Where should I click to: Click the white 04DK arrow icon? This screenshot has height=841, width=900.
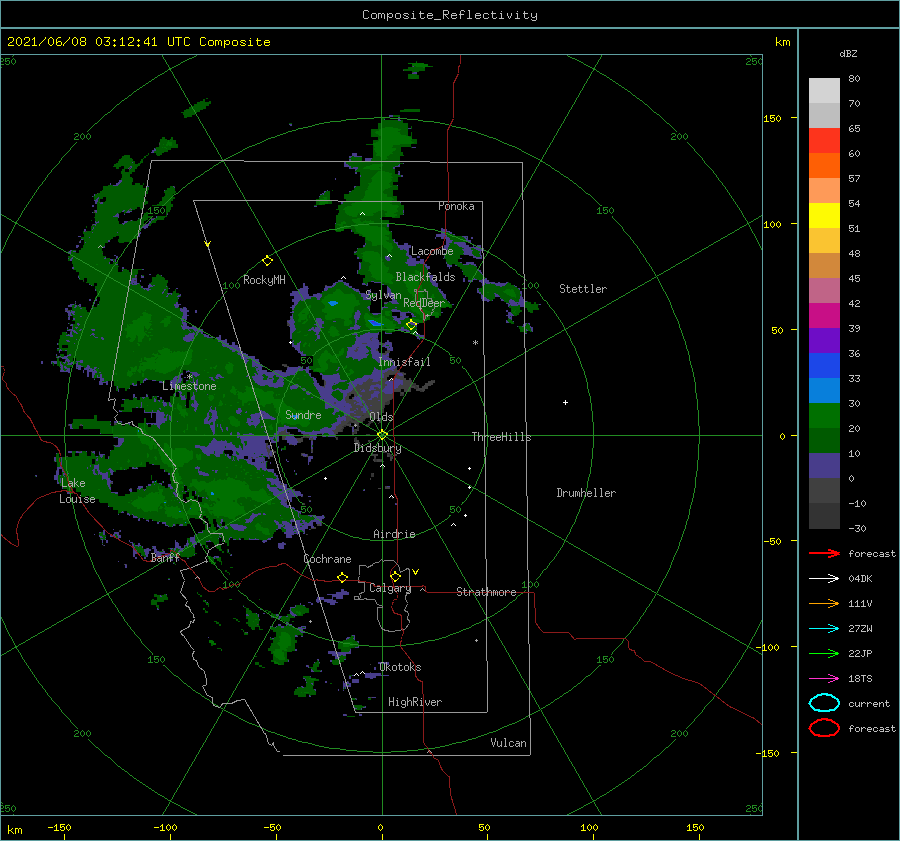pyautogui.click(x=824, y=579)
